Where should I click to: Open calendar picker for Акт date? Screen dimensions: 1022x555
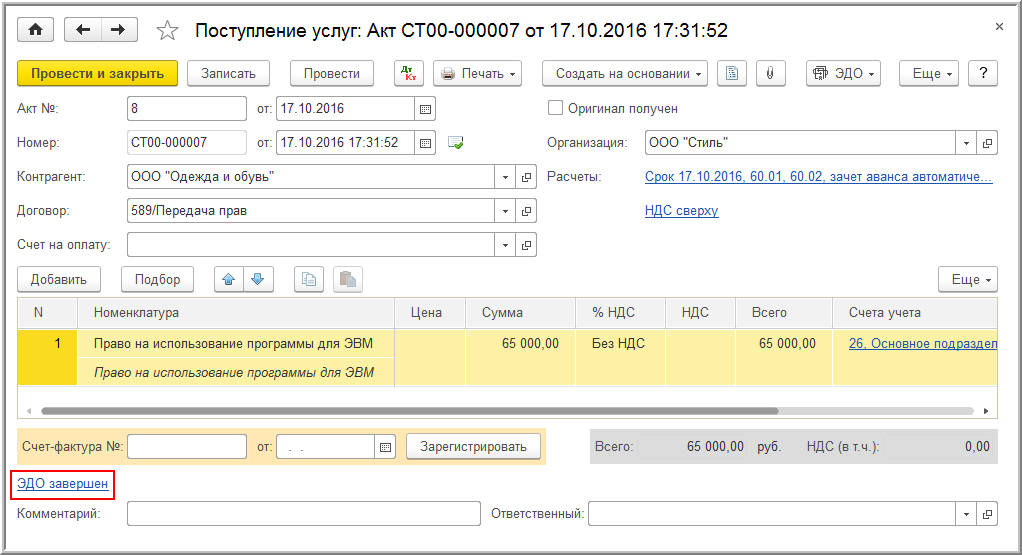425,109
